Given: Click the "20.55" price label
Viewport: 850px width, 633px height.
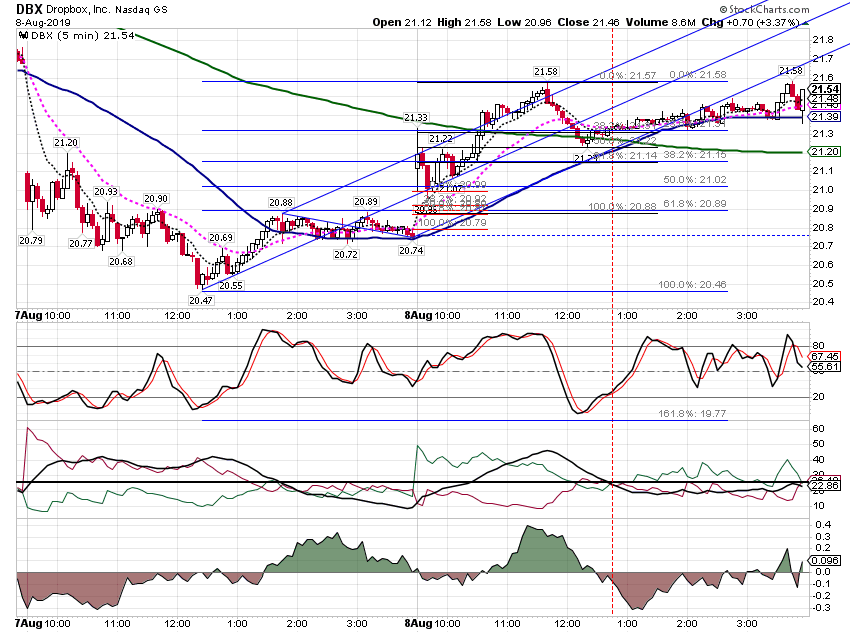Looking at the screenshot, I should [x=230, y=286].
